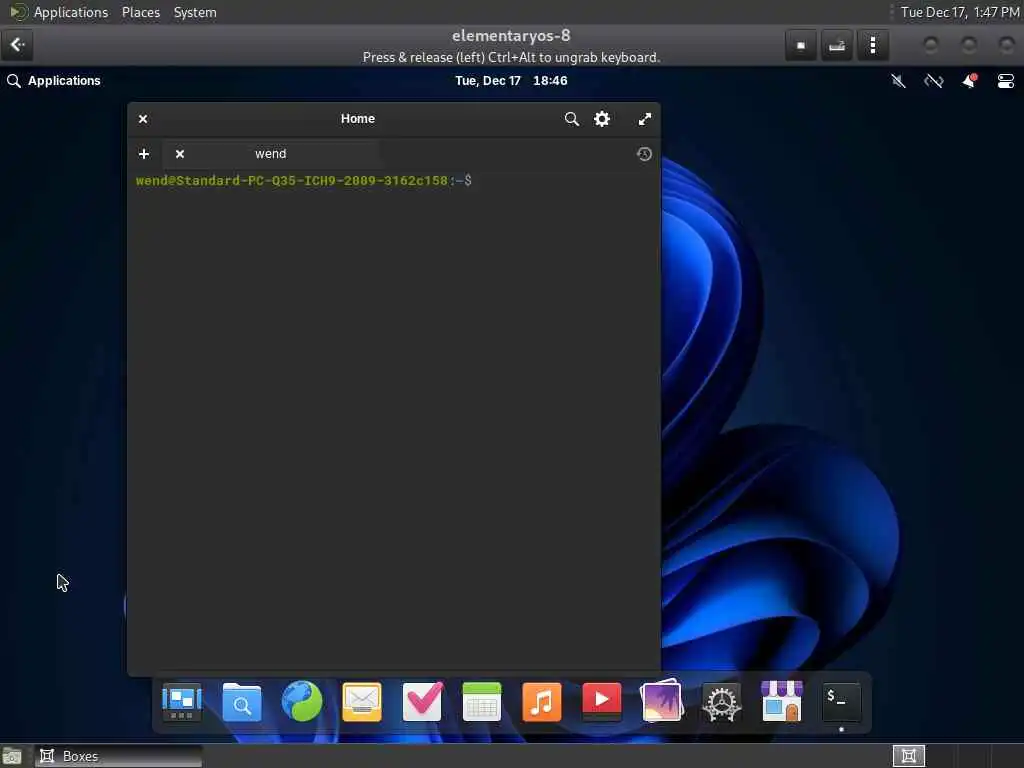Open the network indicator
The height and width of the screenshot is (768, 1024).
(x=934, y=81)
